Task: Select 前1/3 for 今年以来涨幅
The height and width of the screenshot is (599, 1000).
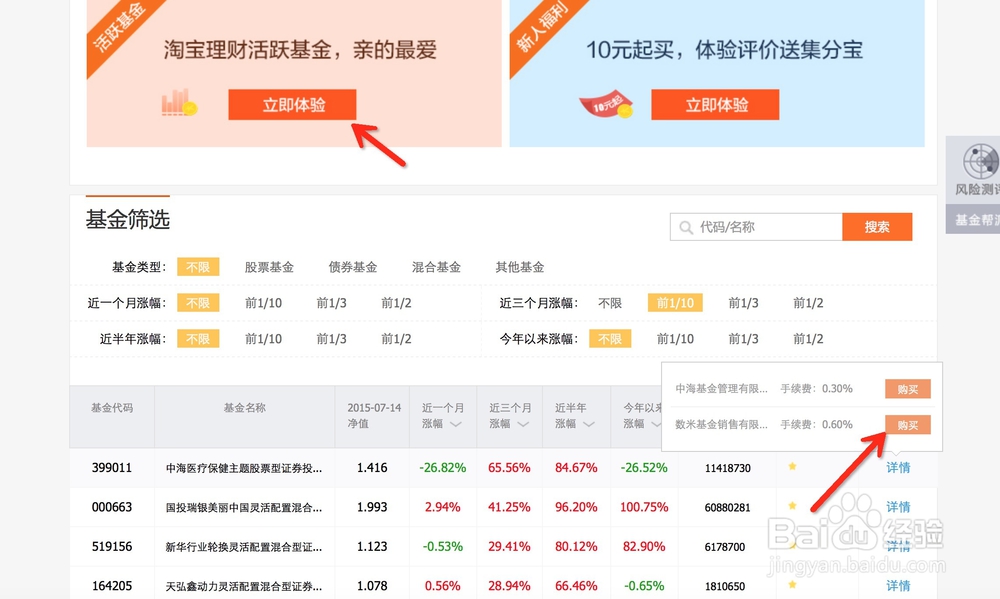Action: tap(744, 338)
